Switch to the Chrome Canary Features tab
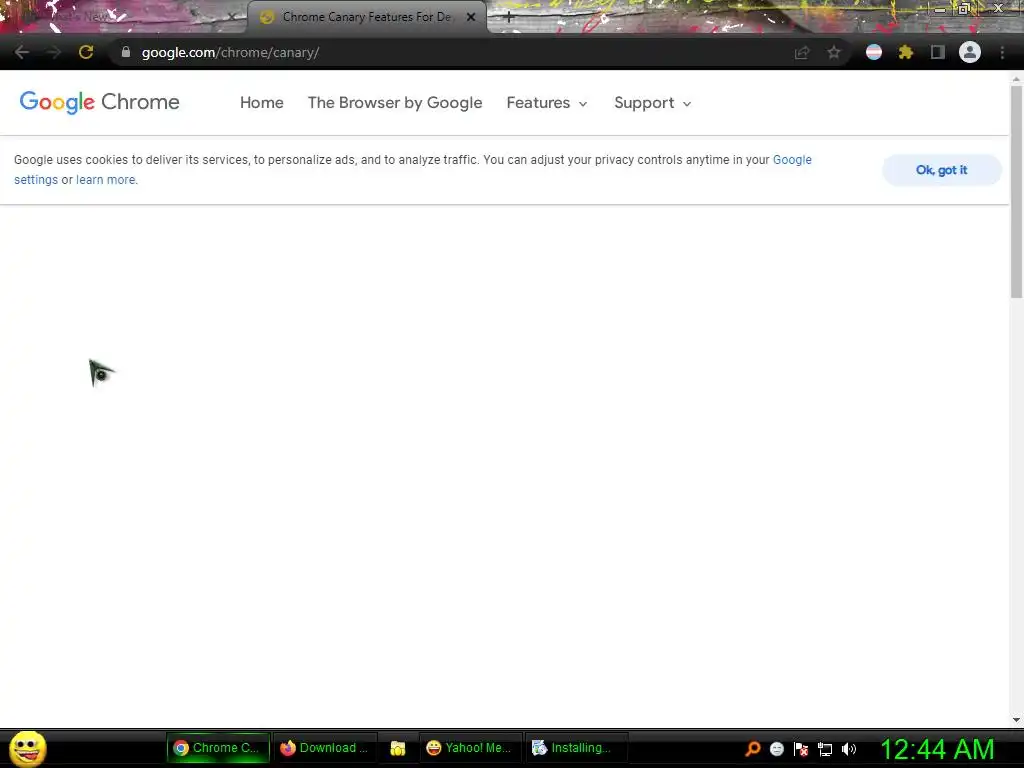The width and height of the screenshot is (1024, 768). pos(366,17)
